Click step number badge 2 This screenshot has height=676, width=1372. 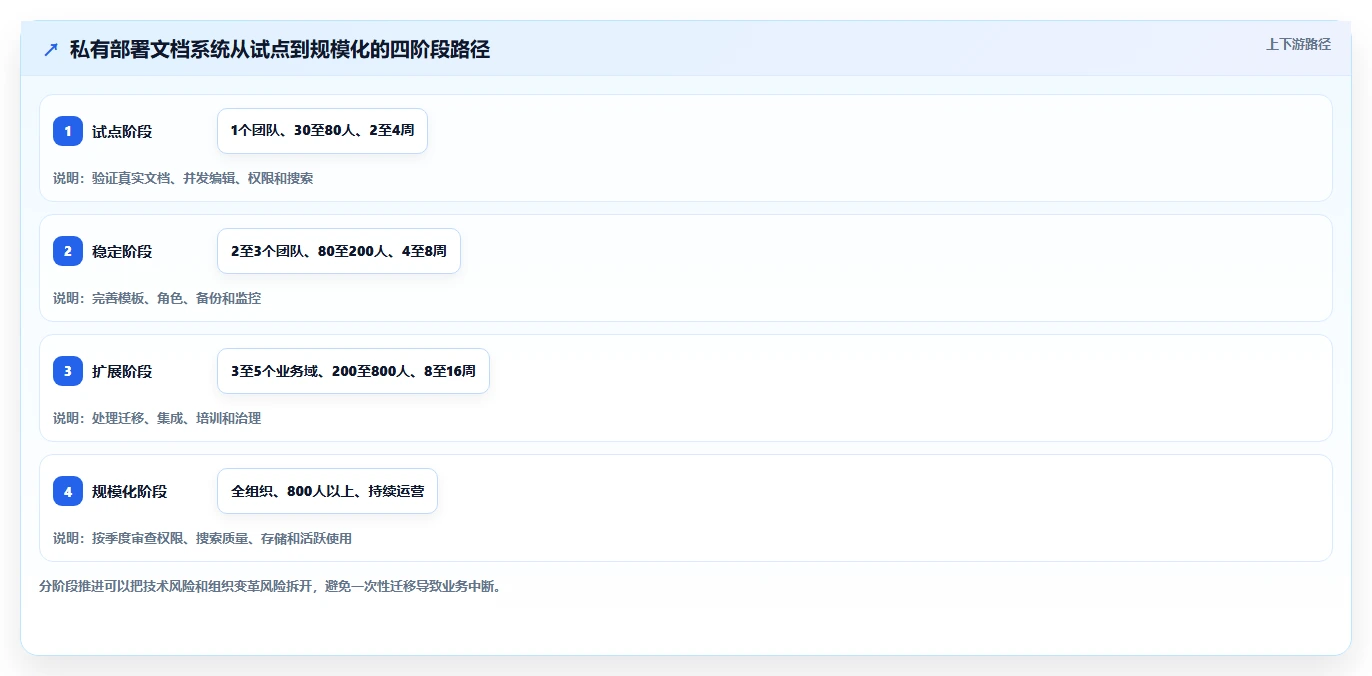[68, 251]
